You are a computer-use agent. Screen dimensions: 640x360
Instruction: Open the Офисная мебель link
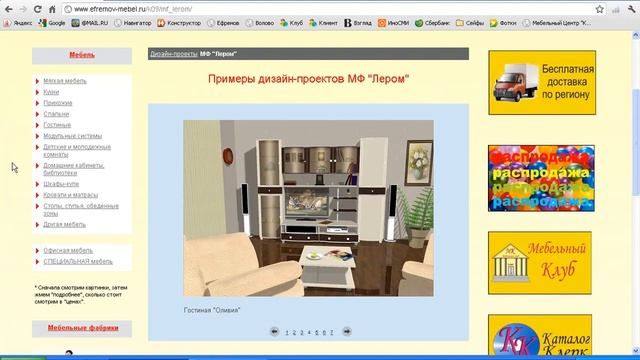(68, 251)
